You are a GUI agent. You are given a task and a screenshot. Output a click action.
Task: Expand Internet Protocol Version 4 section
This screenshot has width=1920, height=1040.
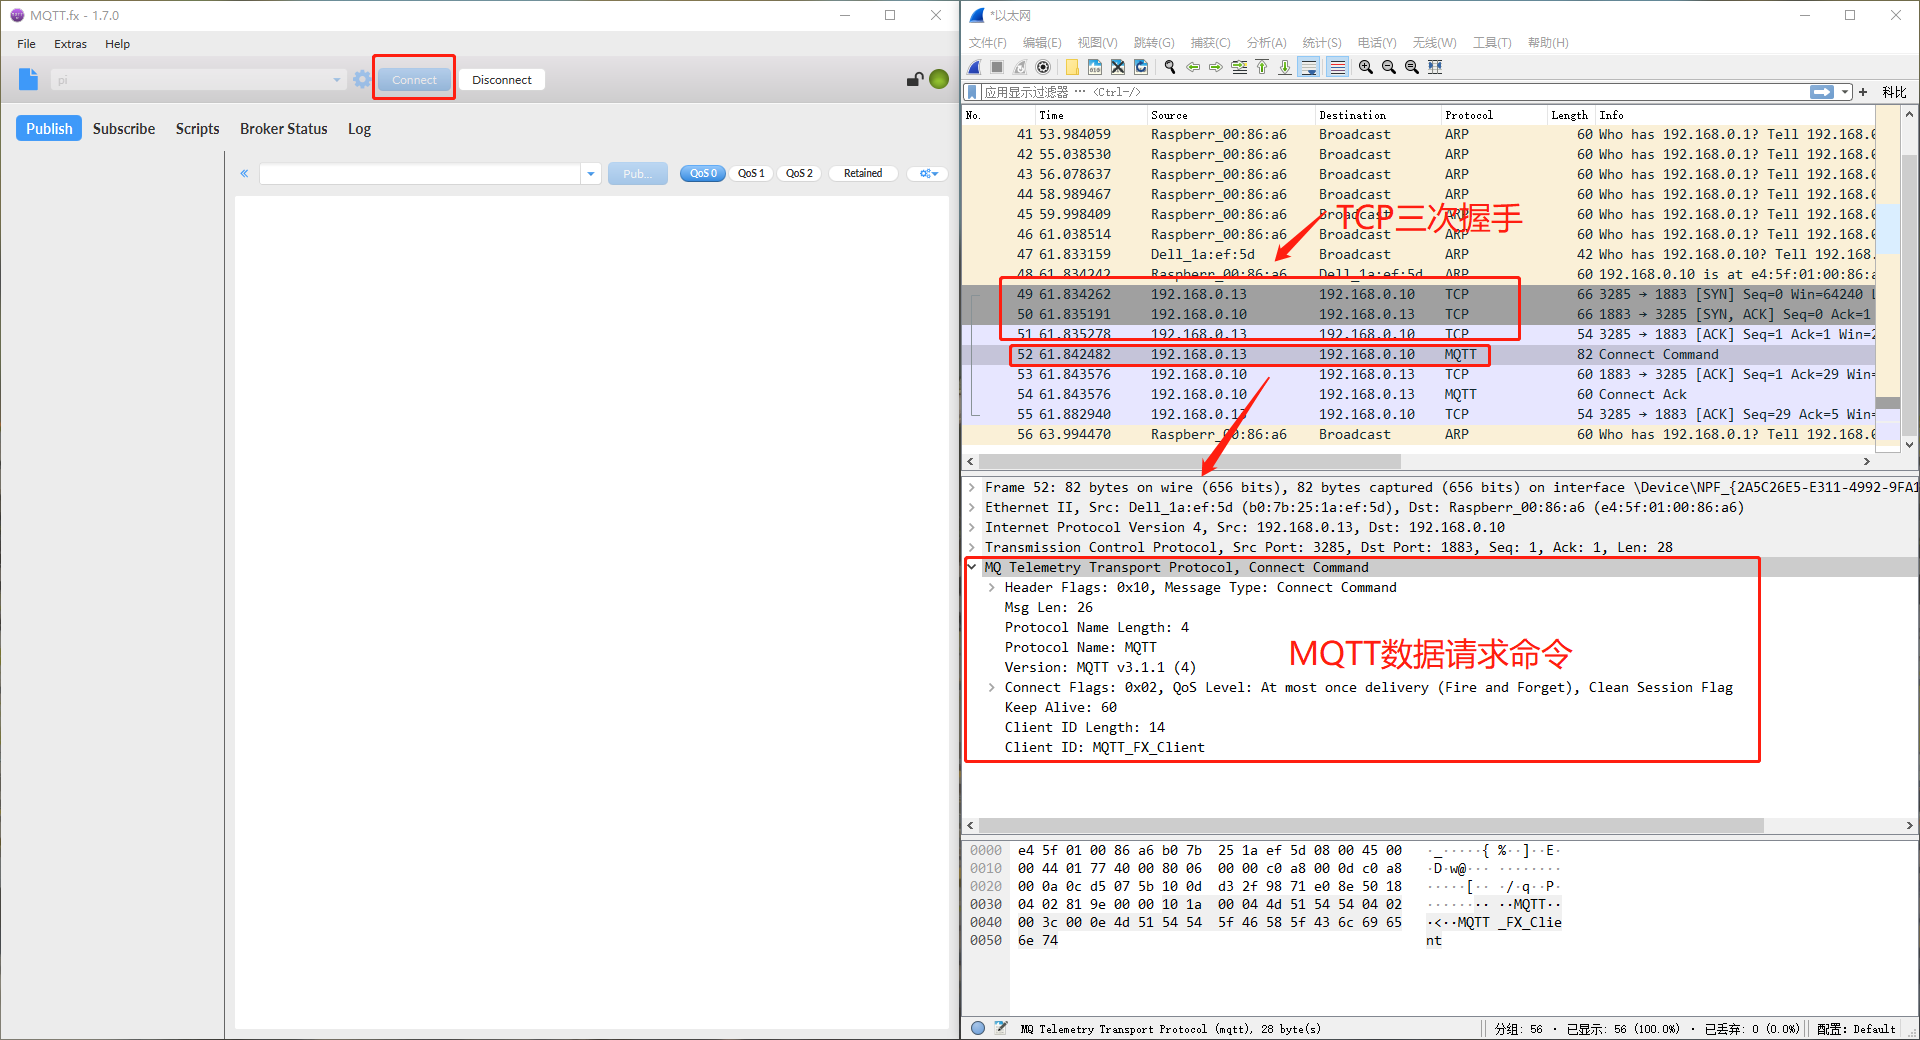[x=971, y=527]
